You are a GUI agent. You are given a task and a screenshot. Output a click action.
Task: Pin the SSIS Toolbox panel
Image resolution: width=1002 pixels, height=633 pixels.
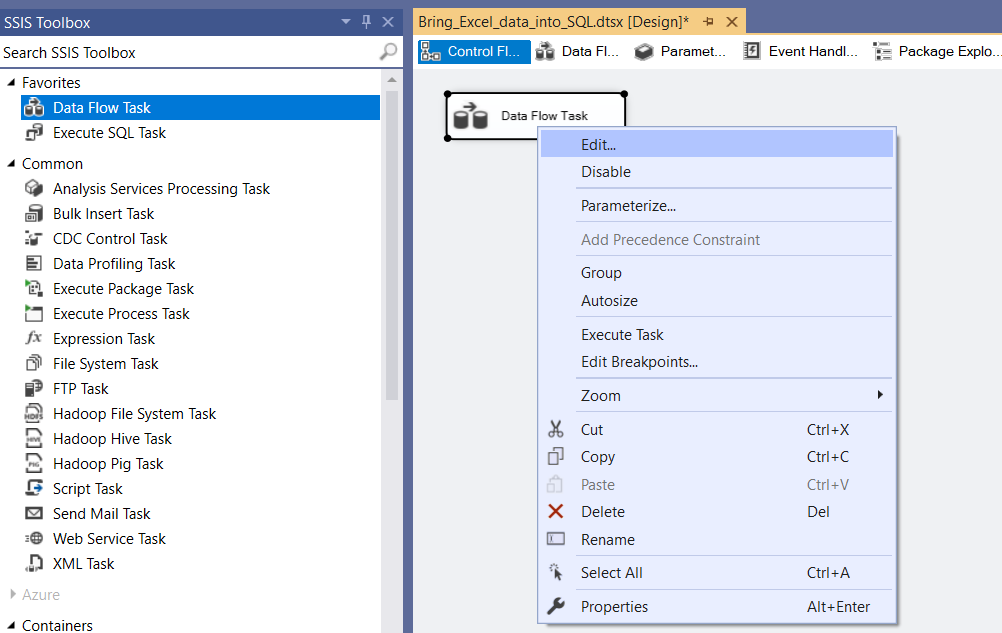pos(366,22)
